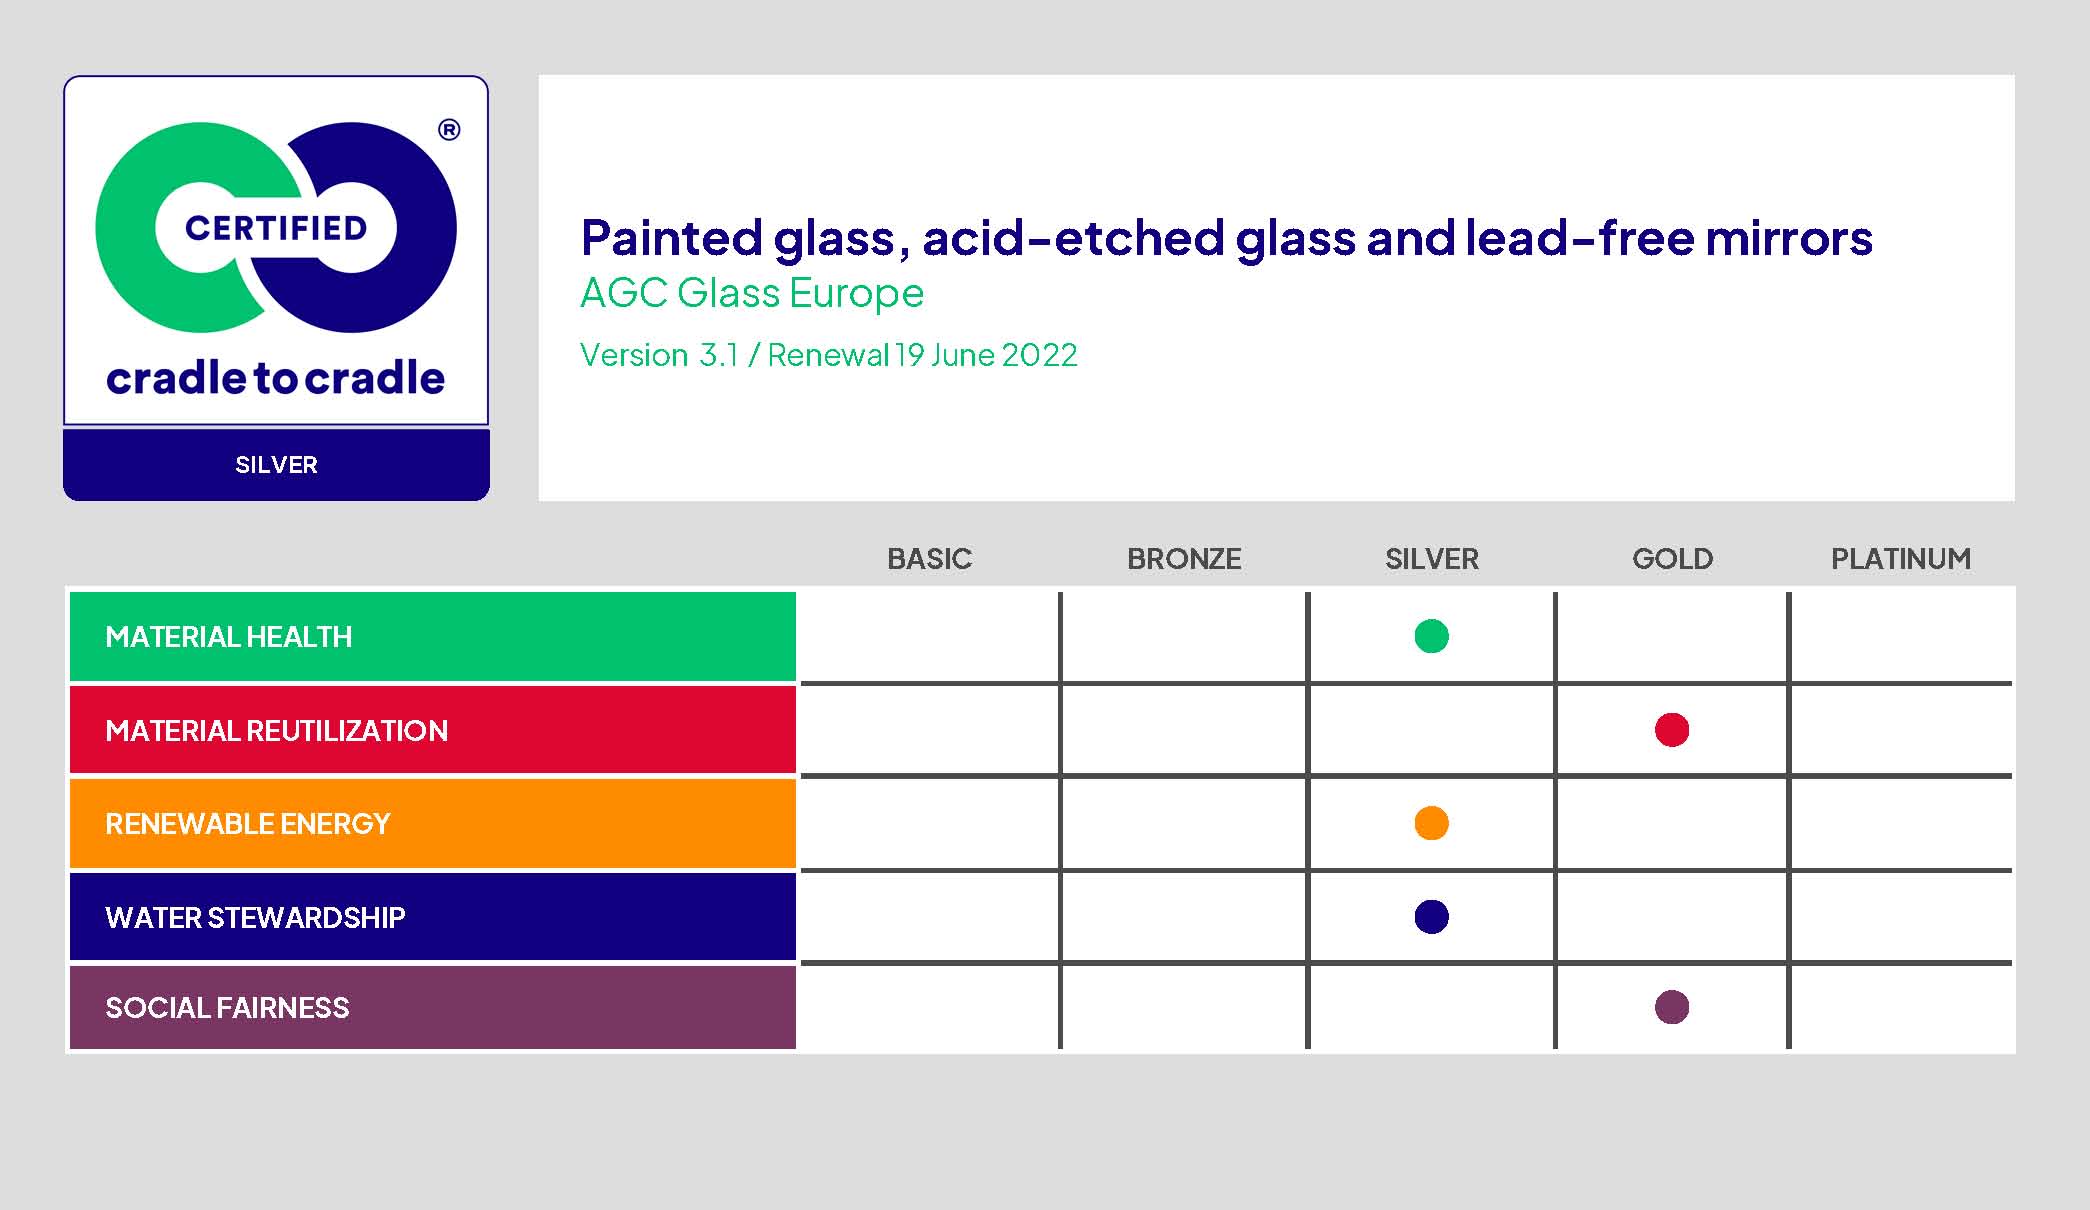Click the purple Social Fairness gold dot
The height and width of the screenshot is (1210, 2090).
click(x=1671, y=1007)
